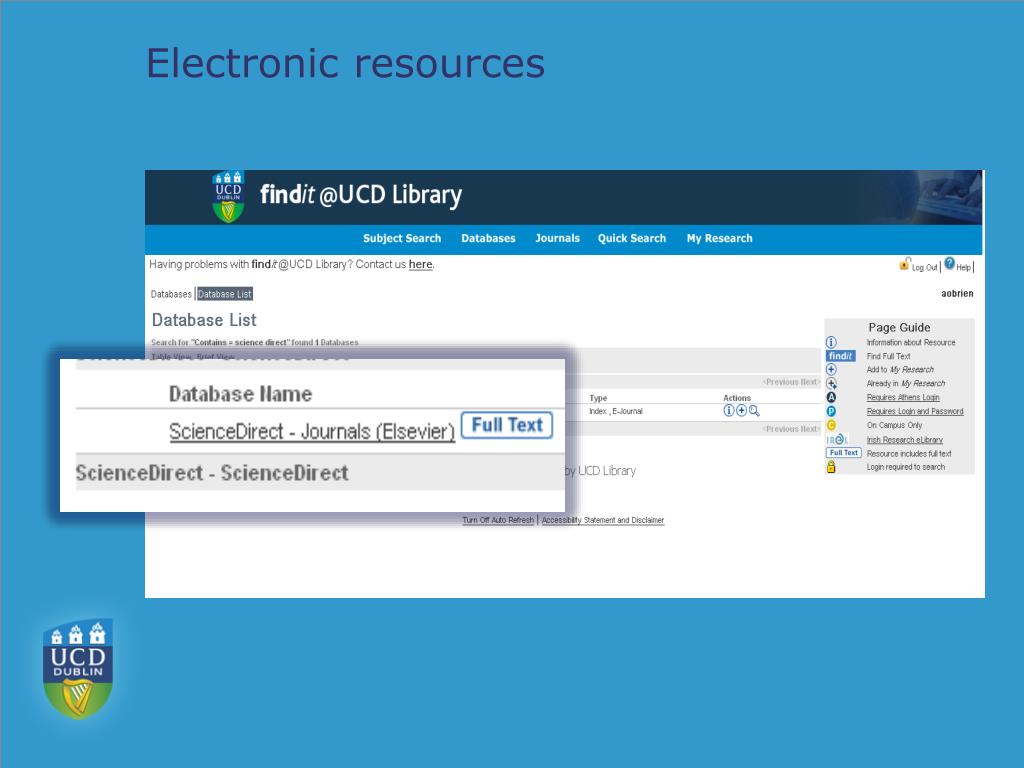Click the 'here' contact link
This screenshot has height=768, width=1024.
click(x=421, y=264)
